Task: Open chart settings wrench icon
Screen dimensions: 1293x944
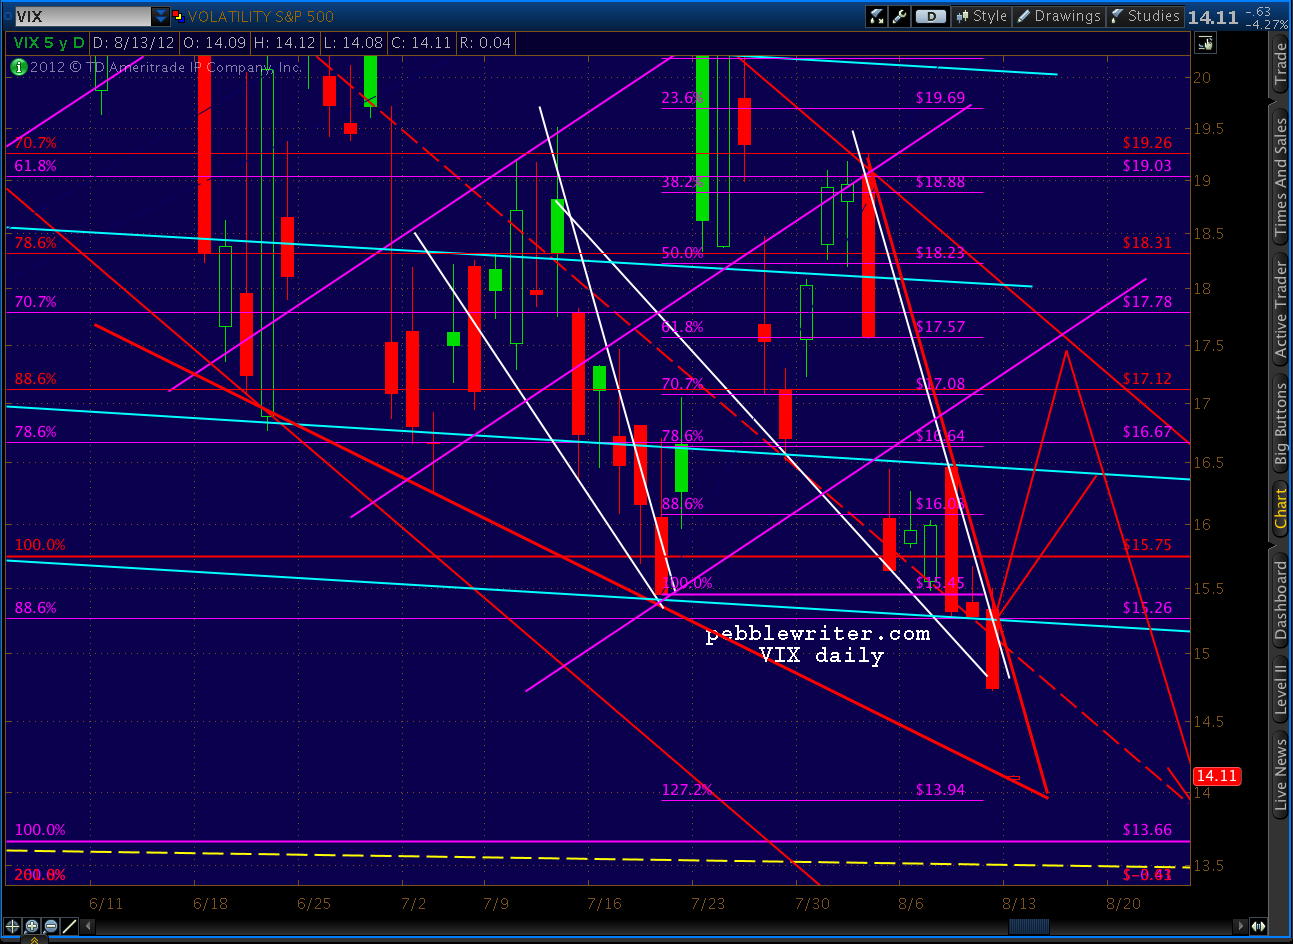Action: tap(898, 16)
